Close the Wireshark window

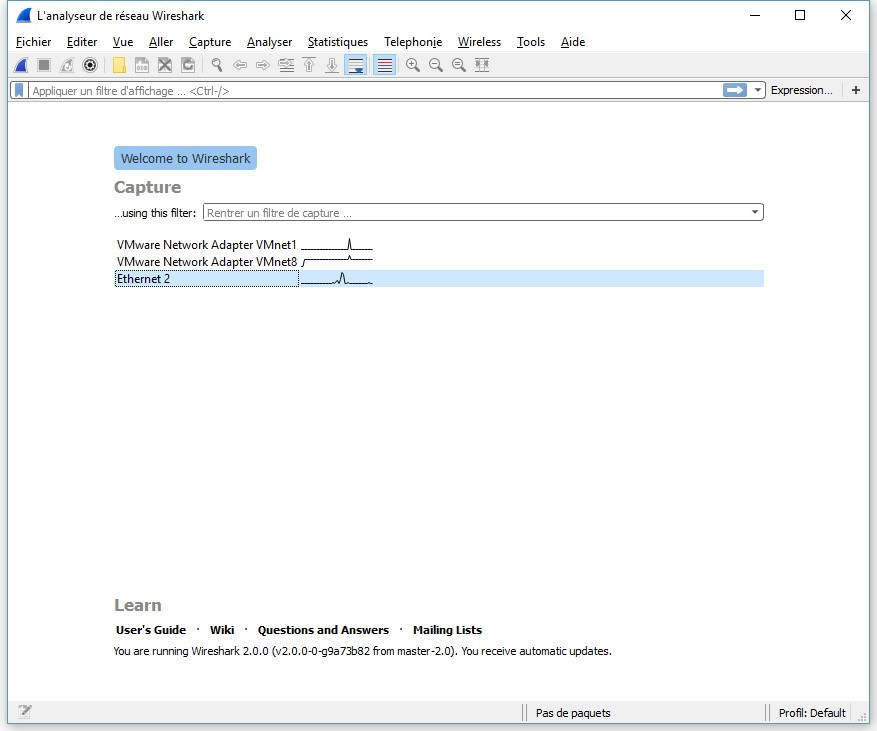point(846,15)
